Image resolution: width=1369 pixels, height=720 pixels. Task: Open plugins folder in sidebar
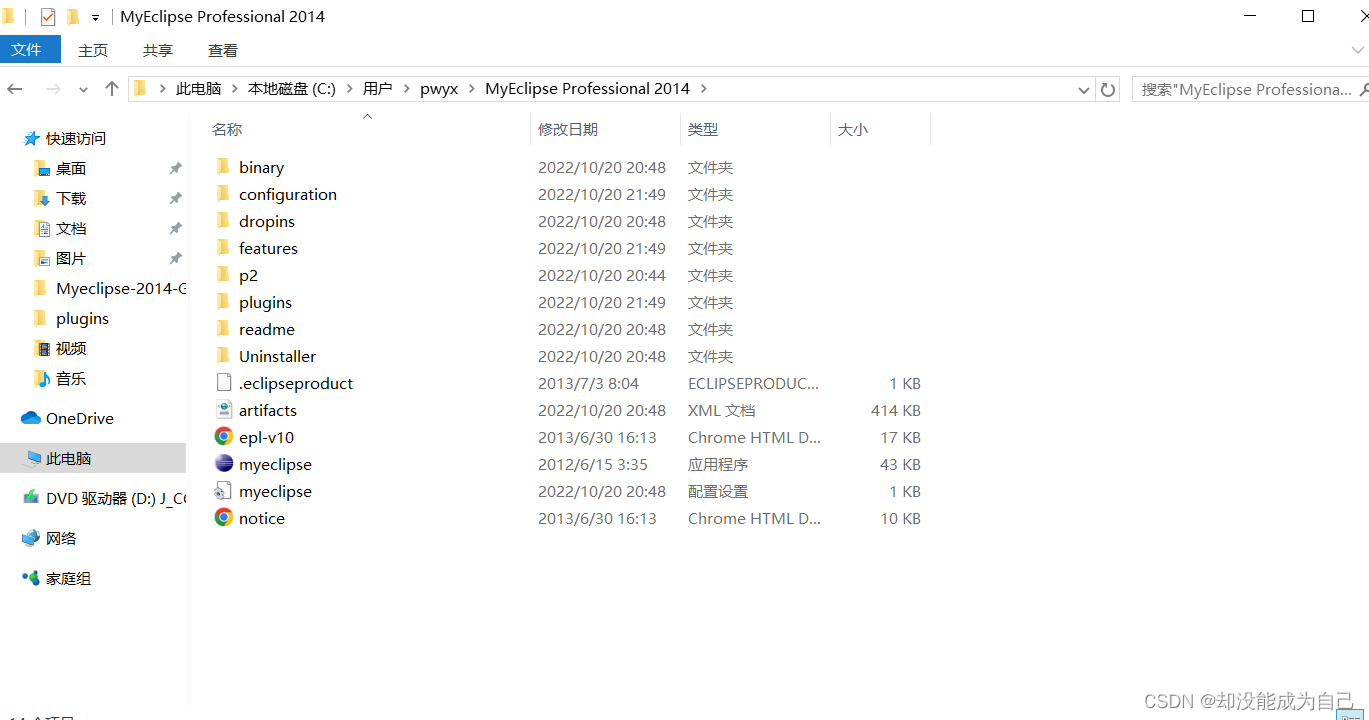coord(82,318)
